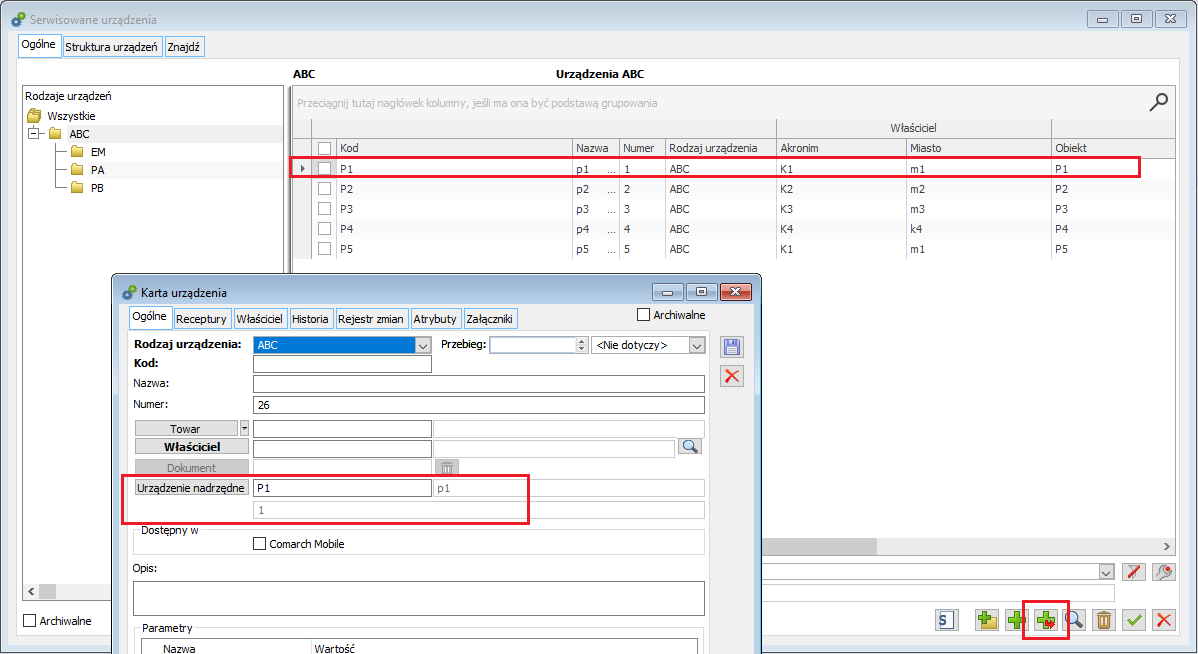Viewport: 1198px width, 654px height.
Task: Click the K4 cell in the Akronim column
Action: [x=841, y=228]
